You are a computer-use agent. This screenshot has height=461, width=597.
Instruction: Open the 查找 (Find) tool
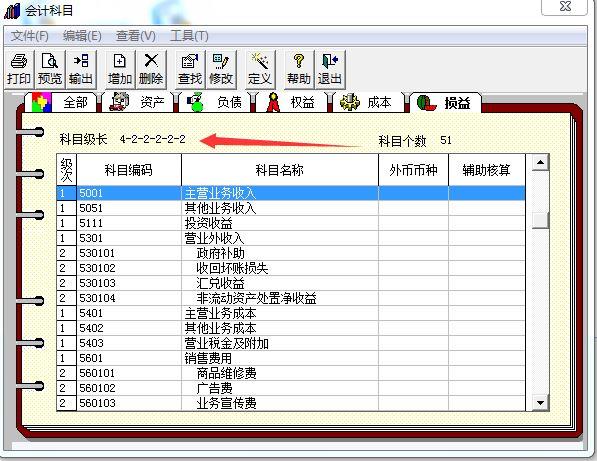pos(190,69)
